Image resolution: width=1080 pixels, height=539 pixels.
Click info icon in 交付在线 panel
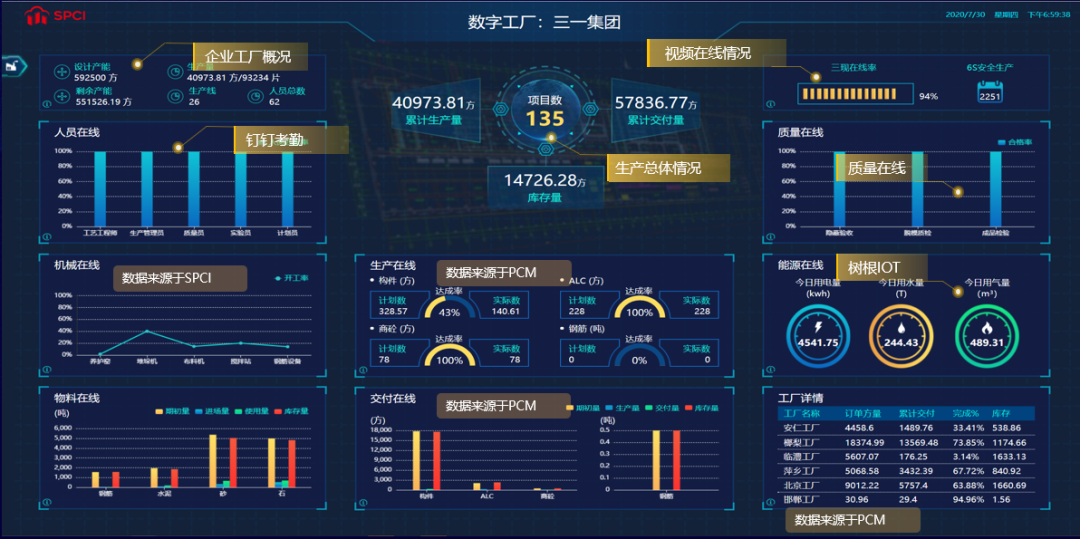click(x=362, y=503)
